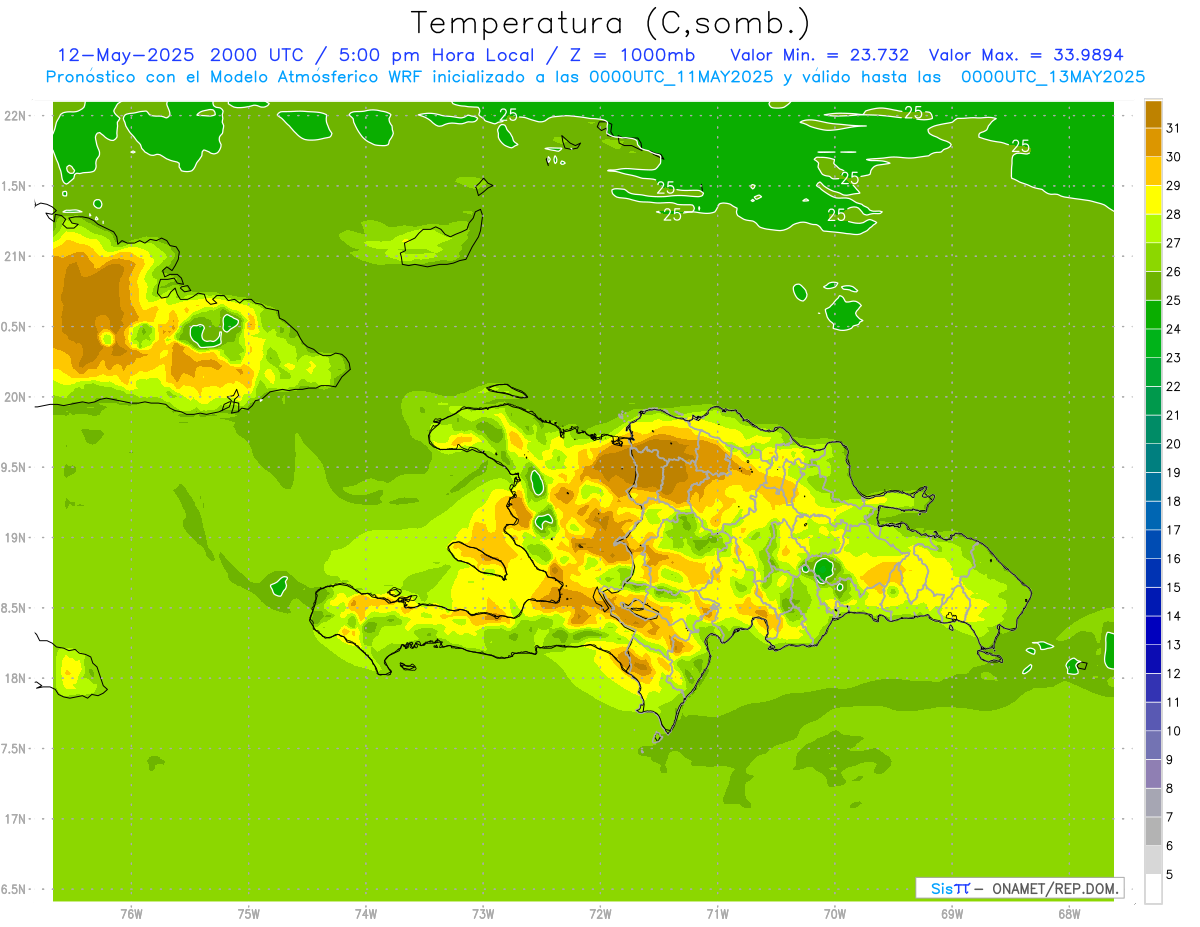Click the "0.5N" latitude tick label
The width and height of the screenshot is (1200, 927).
[x=14, y=326]
